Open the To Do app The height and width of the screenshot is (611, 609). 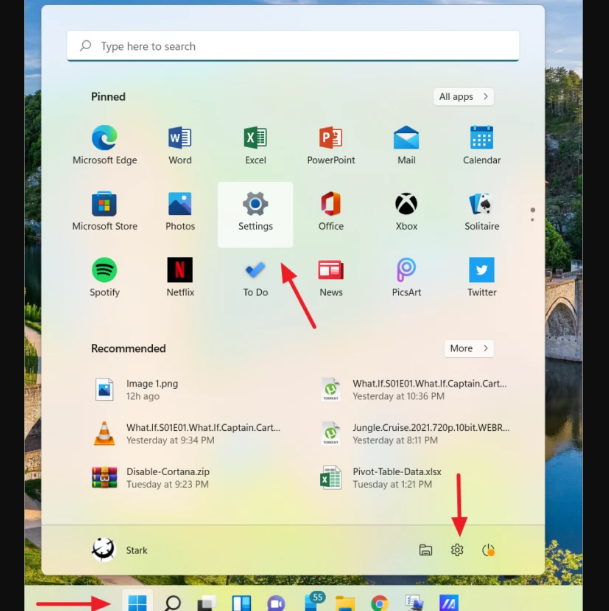tap(255, 277)
